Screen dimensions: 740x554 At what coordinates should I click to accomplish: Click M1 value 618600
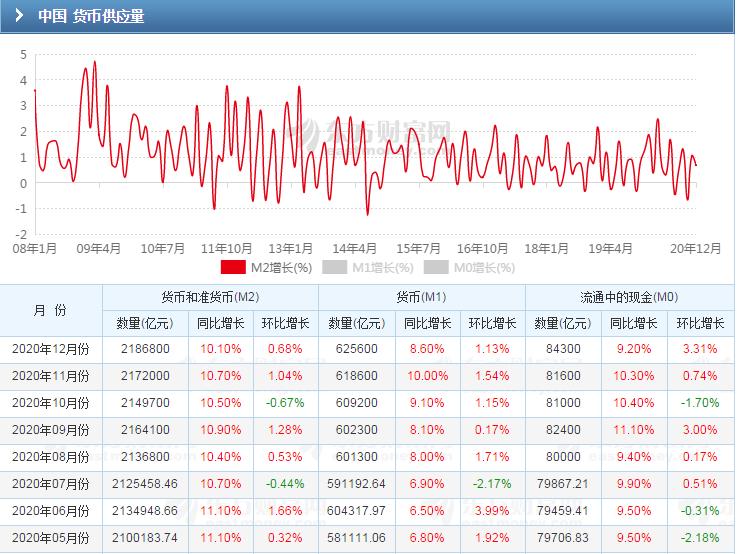[x=357, y=376]
